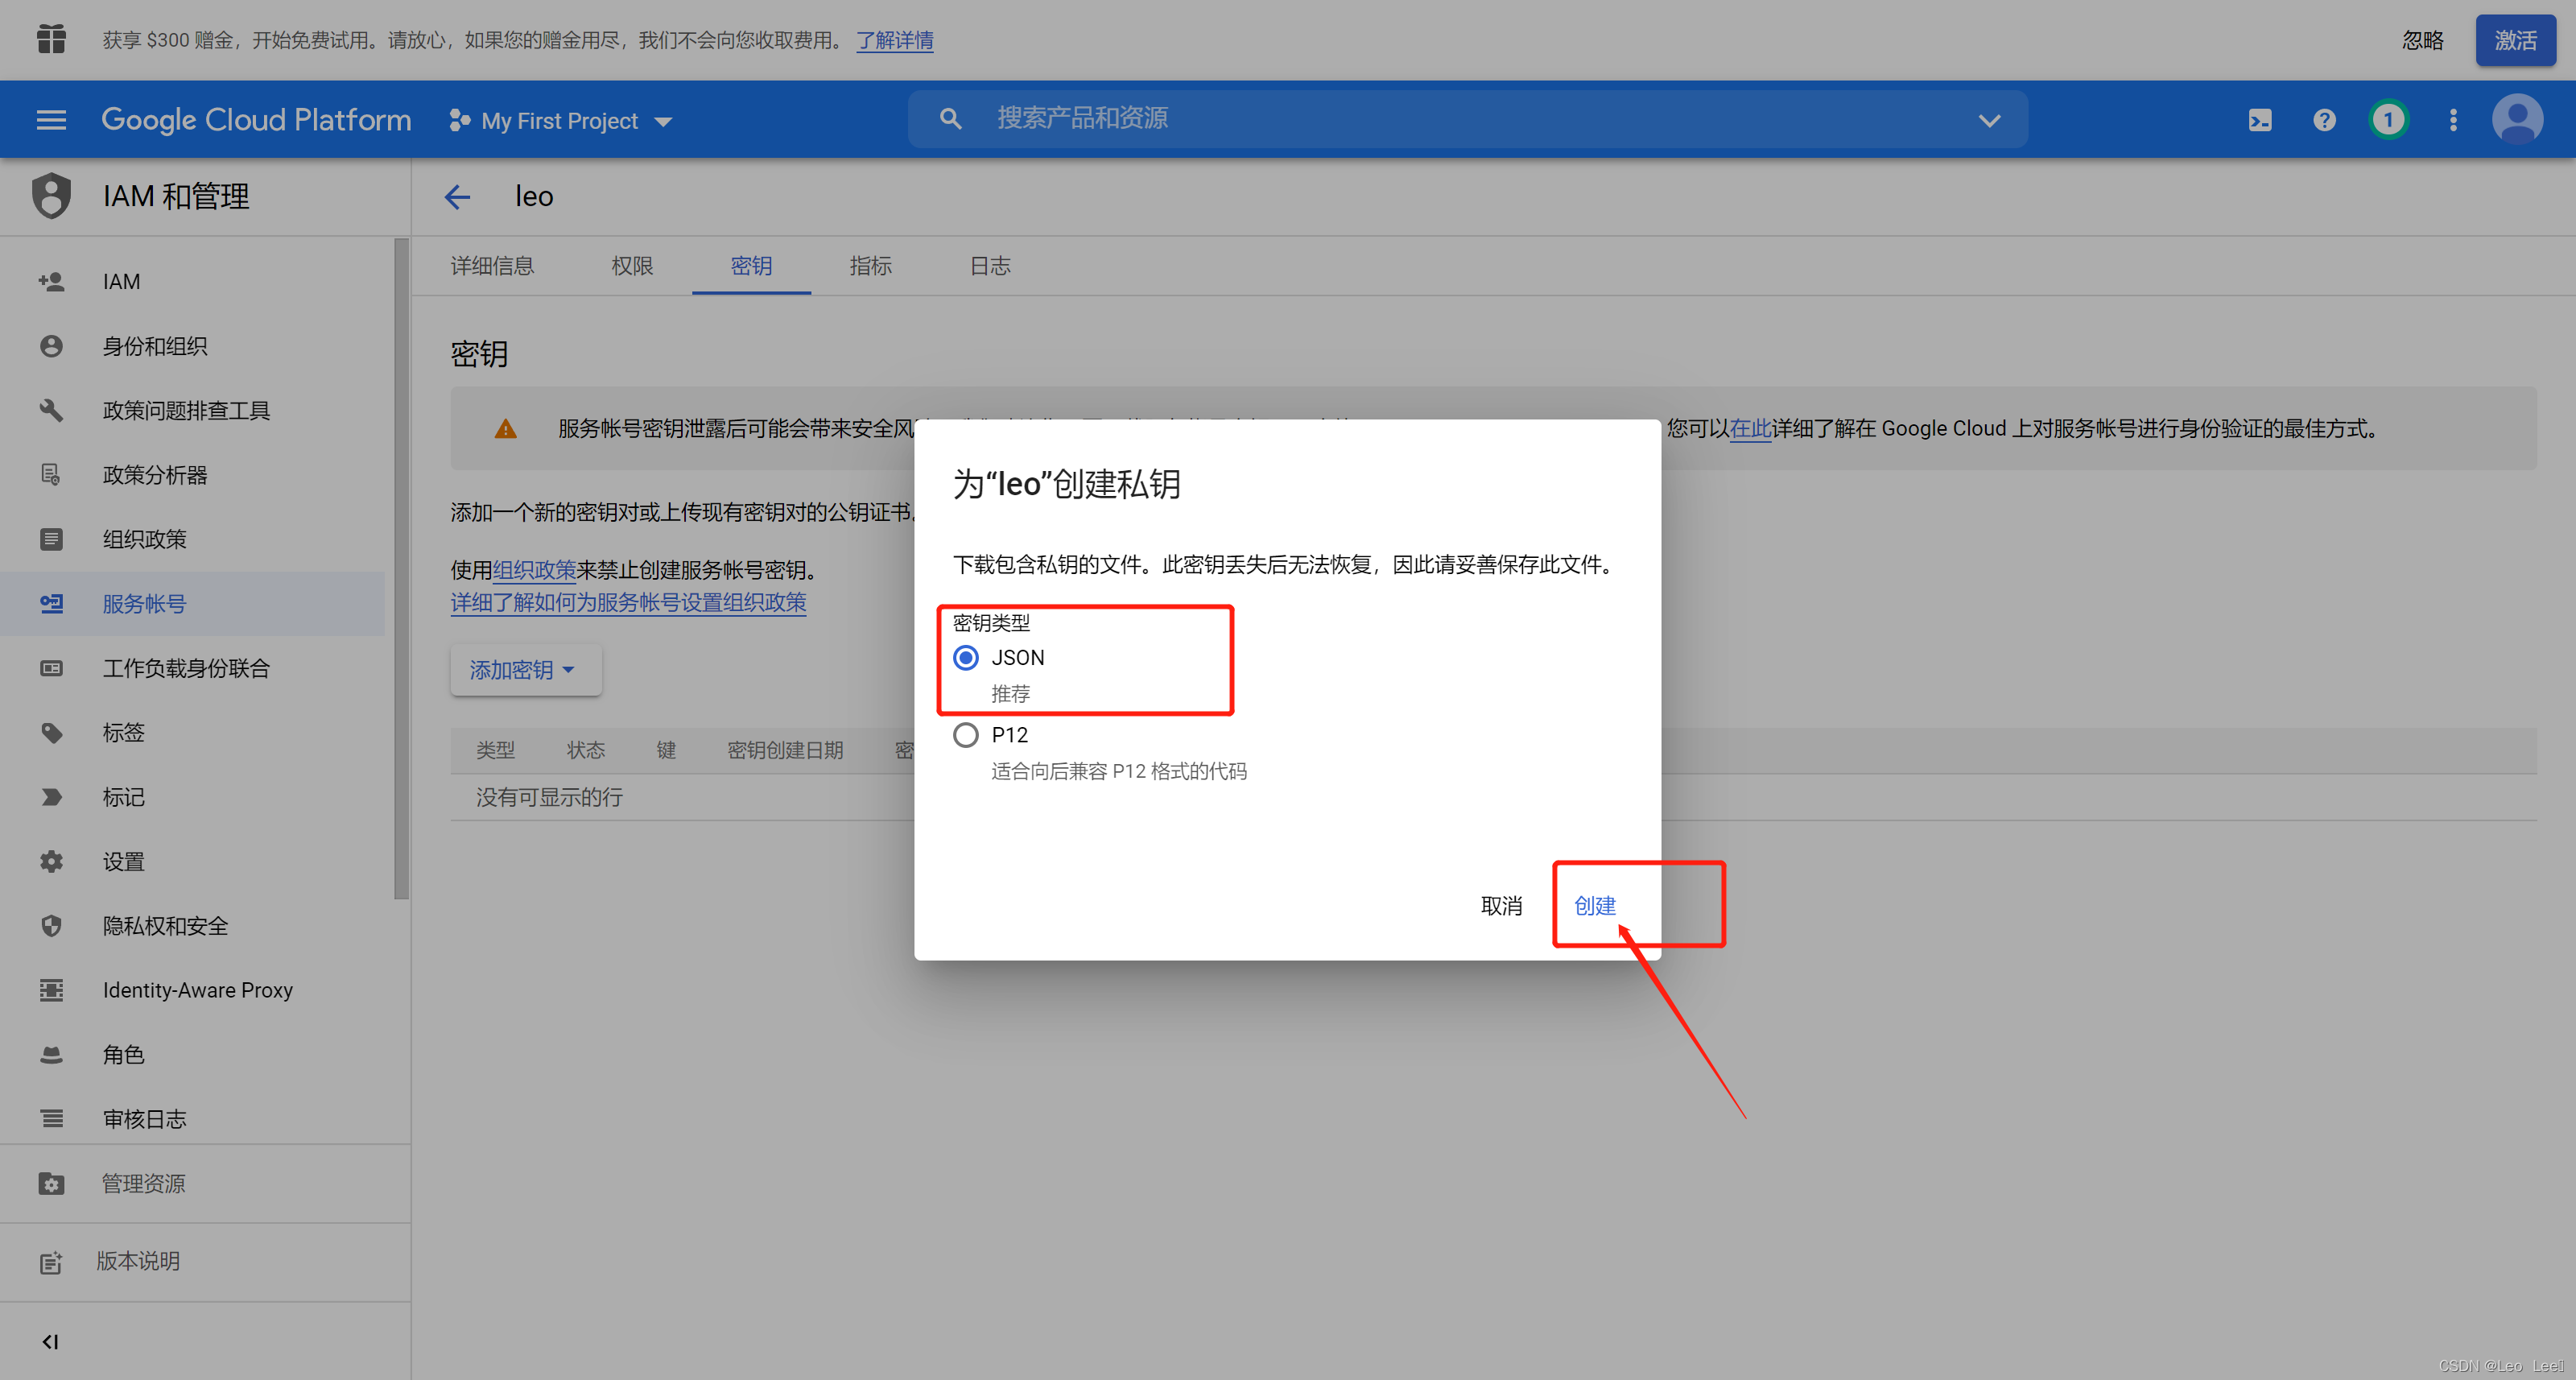The image size is (2576, 1380).
Task: Switch to the 日志 tab
Action: tap(990, 266)
